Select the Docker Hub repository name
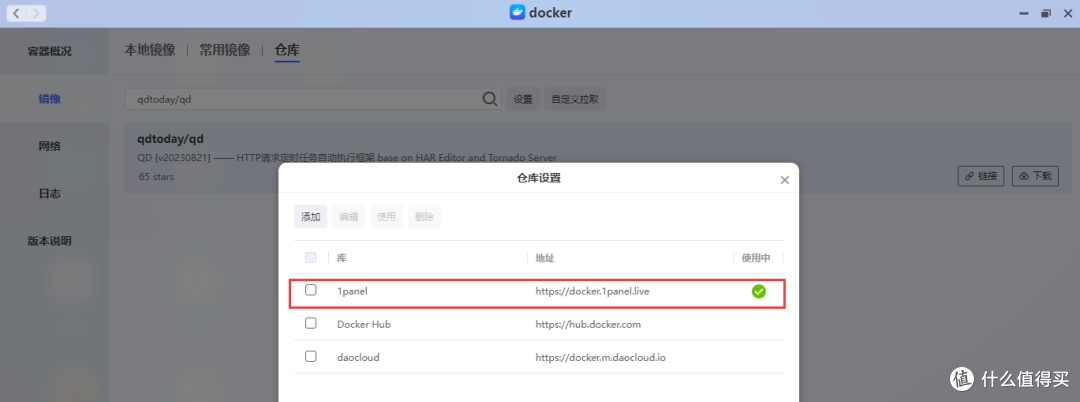This screenshot has width=1080, height=402. (364, 324)
